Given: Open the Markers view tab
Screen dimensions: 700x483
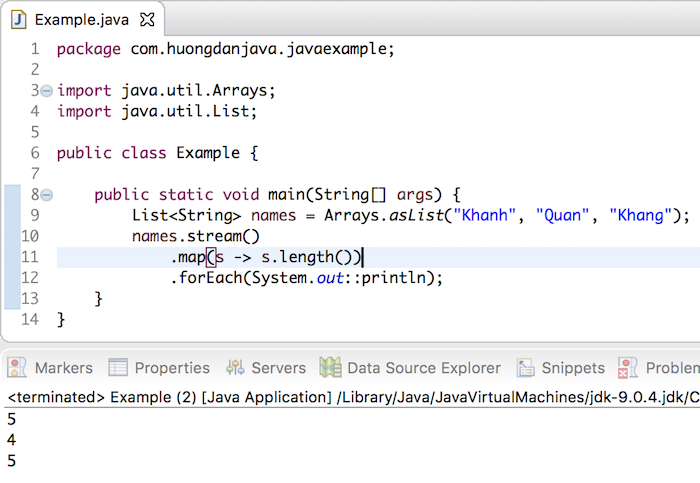Looking at the screenshot, I should pos(50,368).
